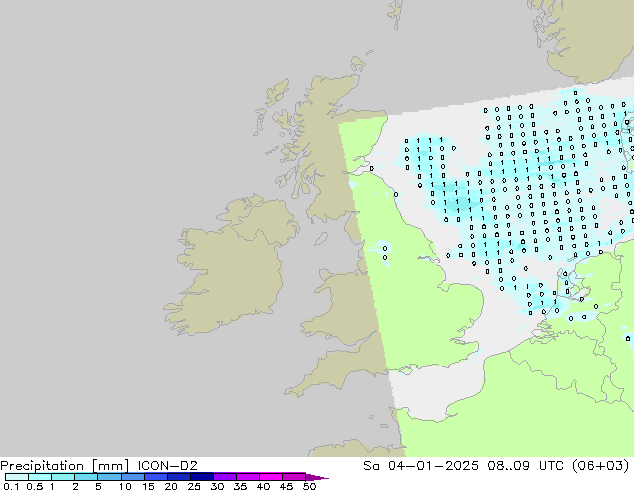Select the 45–50 mm legend color swatch

[294, 477]
